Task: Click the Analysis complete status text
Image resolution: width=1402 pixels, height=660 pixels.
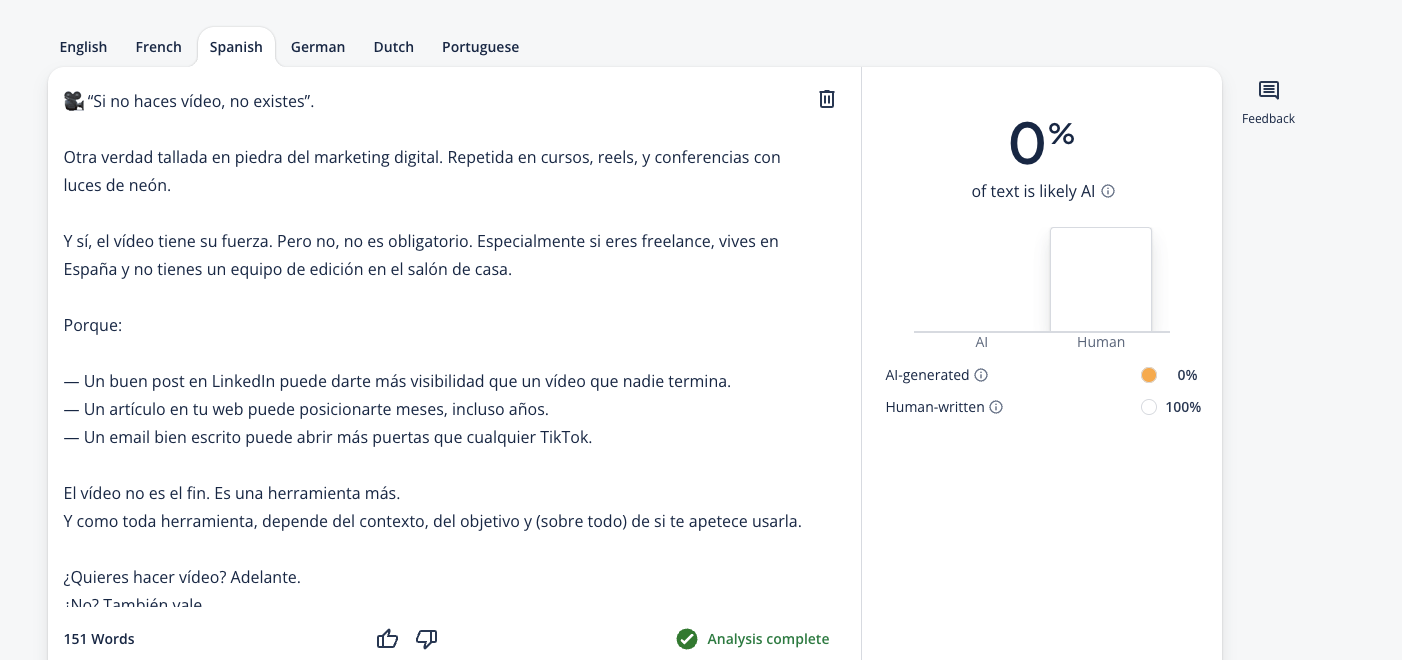Action: click(768, 639)
